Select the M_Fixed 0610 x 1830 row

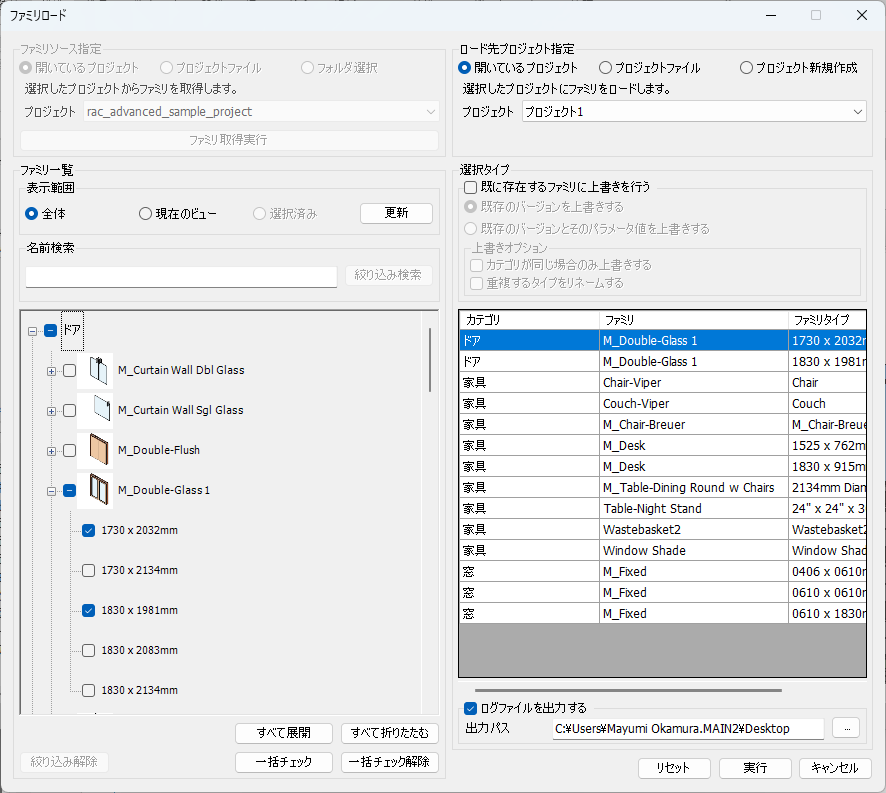[663, 614]
